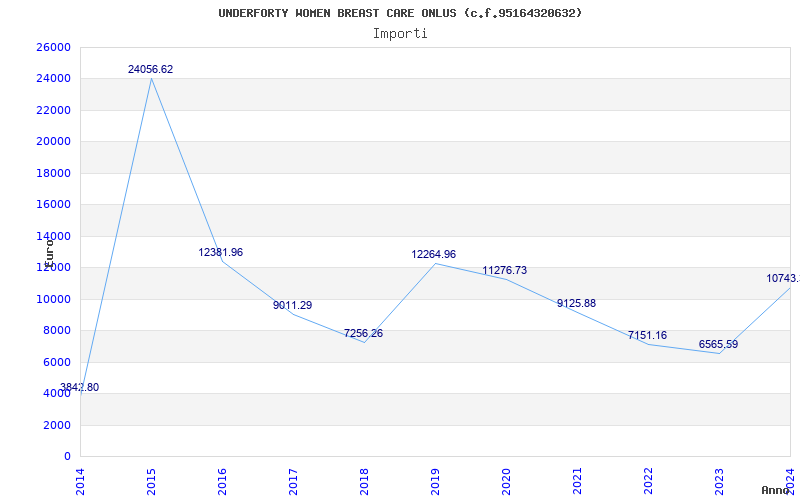Click the 11276.73 value label

pyautogui.click(x=505, y=270)
